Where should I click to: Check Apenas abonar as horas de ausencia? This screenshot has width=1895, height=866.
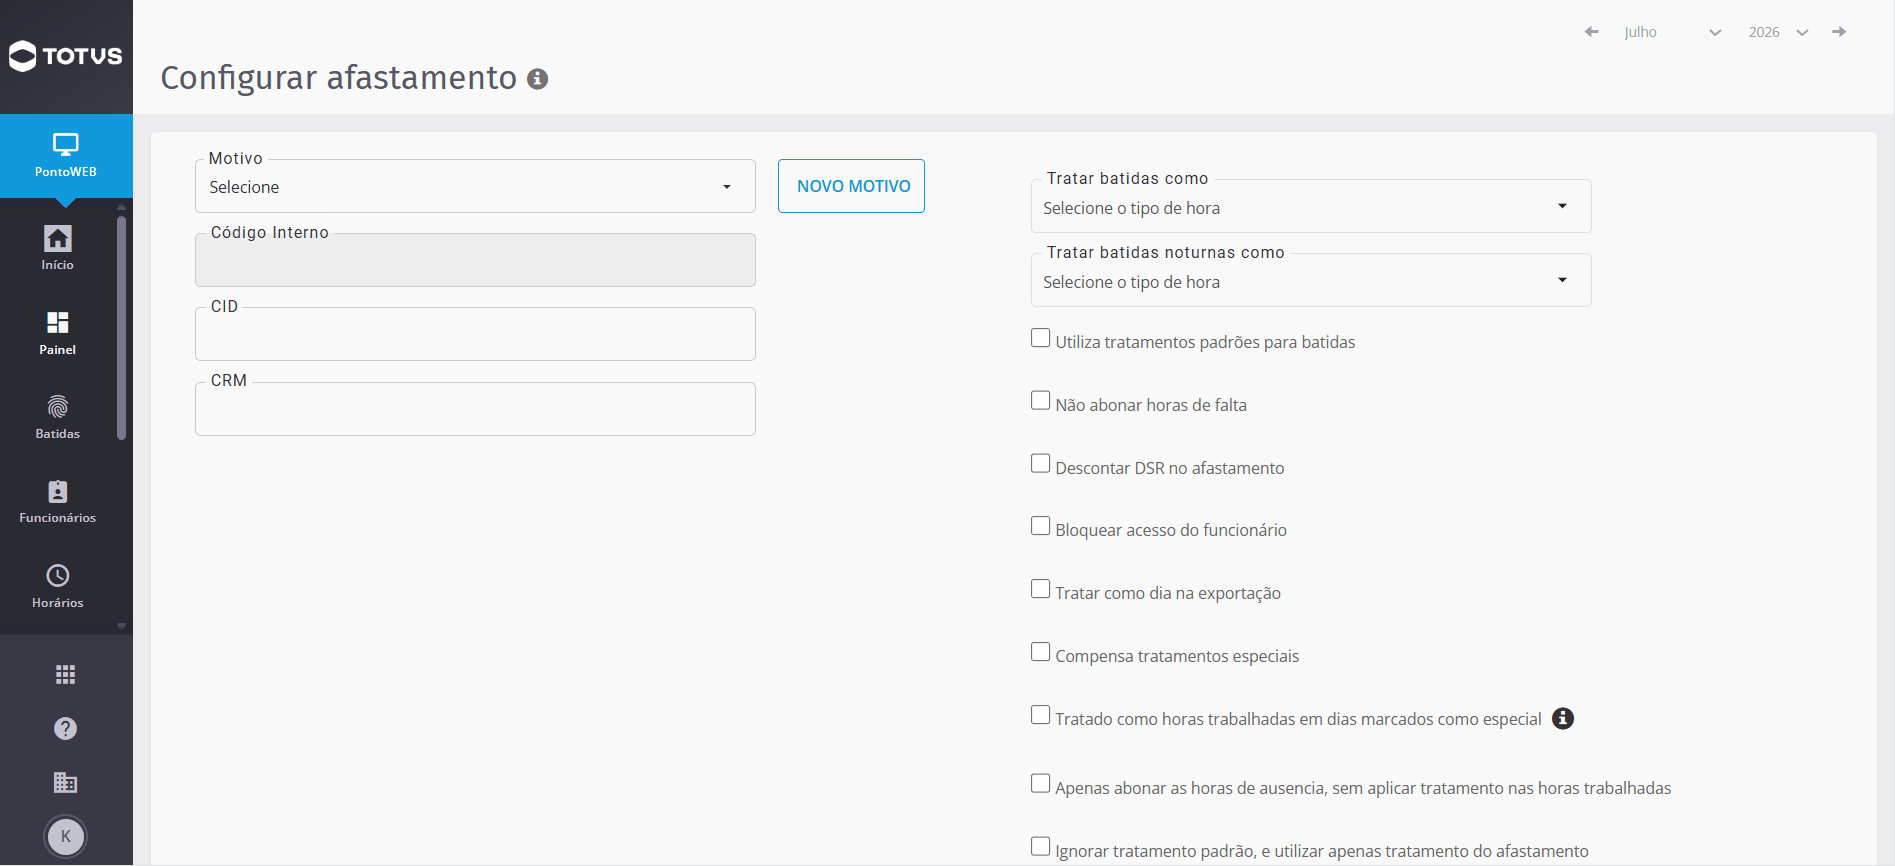click(1041, 784)
